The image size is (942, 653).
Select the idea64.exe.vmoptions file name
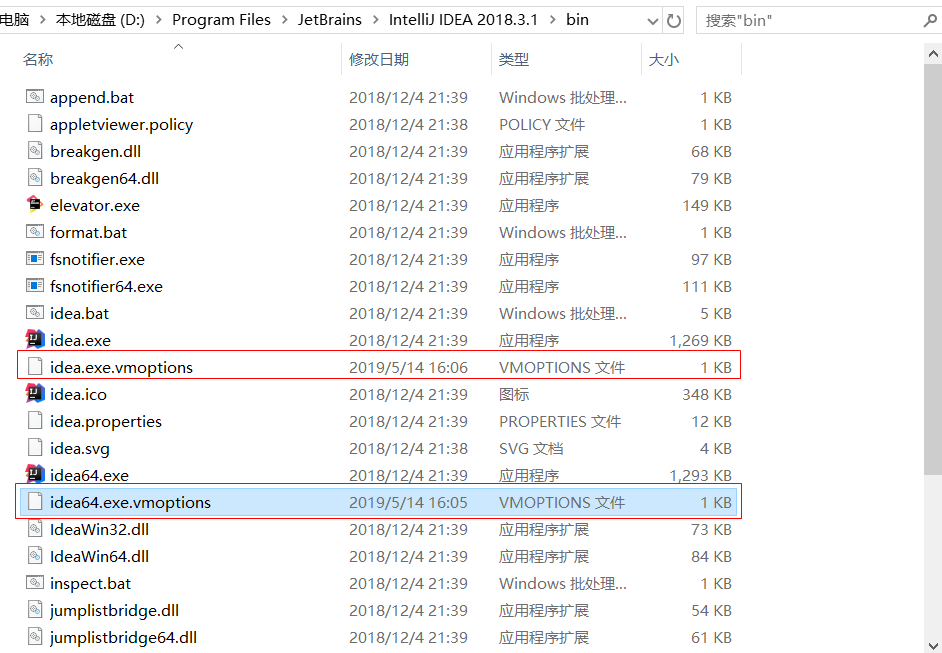pos(130,503)
